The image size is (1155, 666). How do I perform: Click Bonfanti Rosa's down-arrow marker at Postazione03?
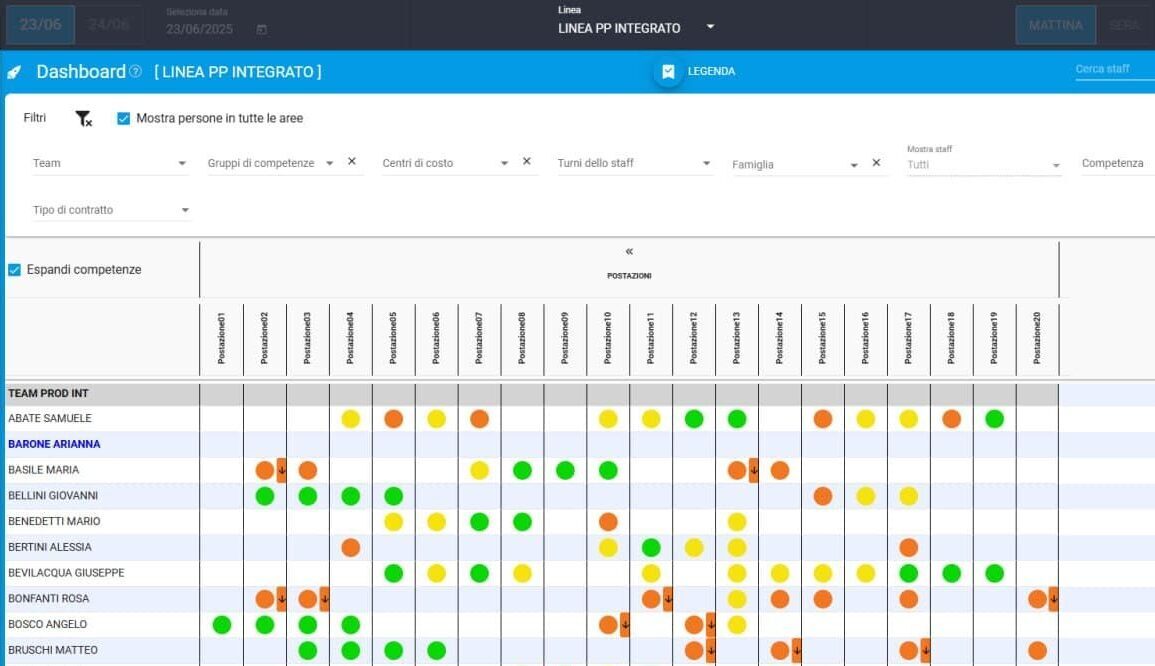tap(324, 599)
